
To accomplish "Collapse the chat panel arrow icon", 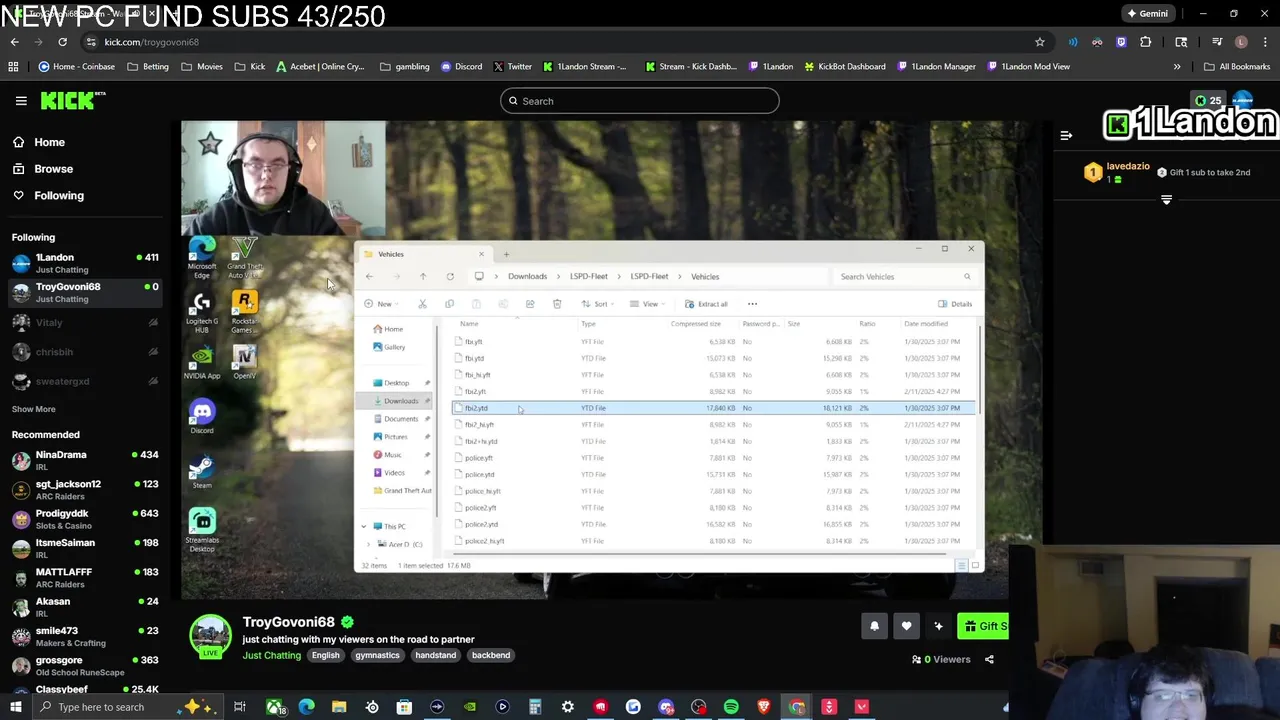I will tap(1066, 135).
